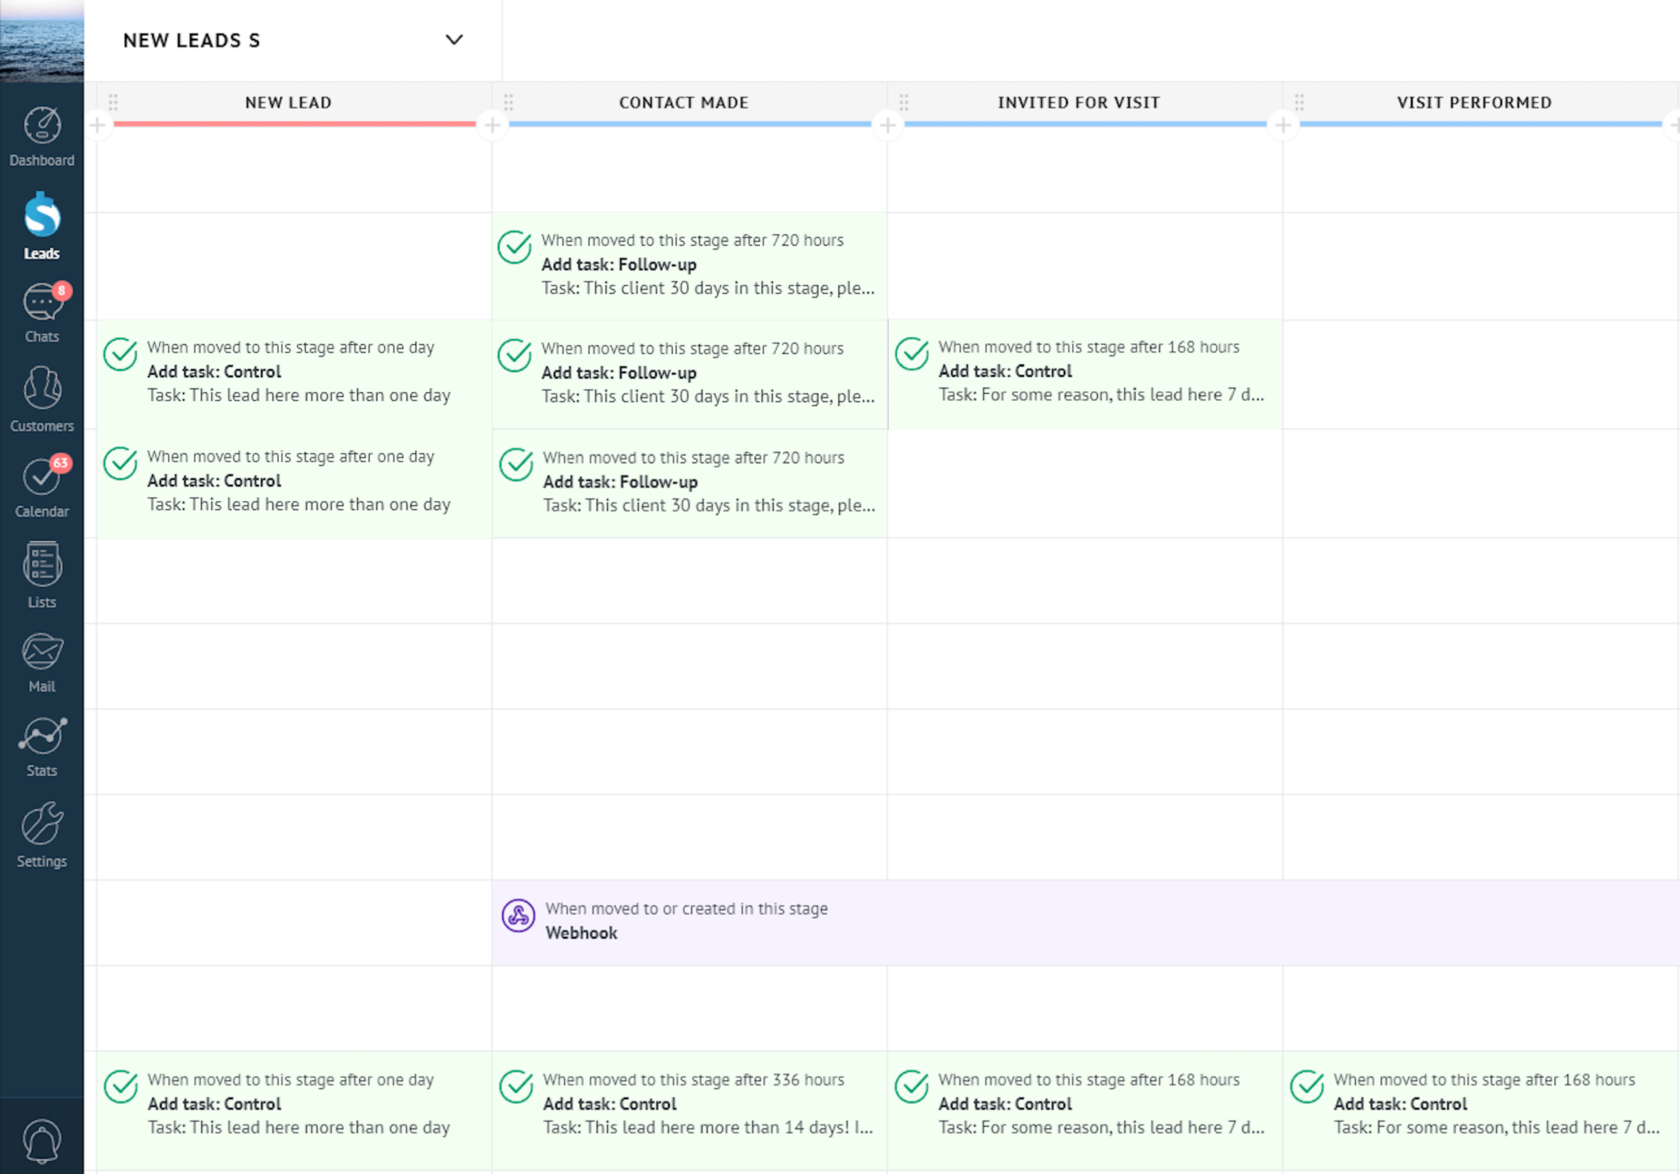The width and height of the screenshot is (1680, 1174).
Task: Select the Leads menu item
Action: tap(42, 227)
